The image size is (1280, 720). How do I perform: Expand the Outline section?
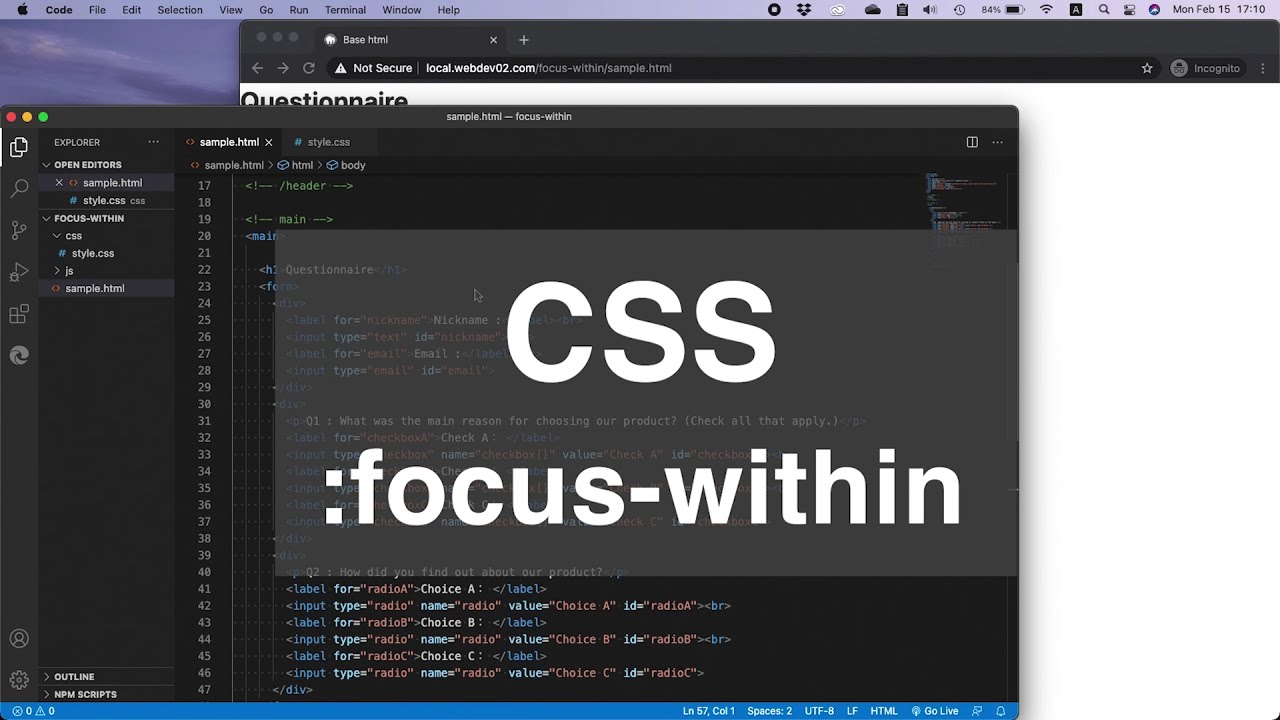[x=74, y=677]
